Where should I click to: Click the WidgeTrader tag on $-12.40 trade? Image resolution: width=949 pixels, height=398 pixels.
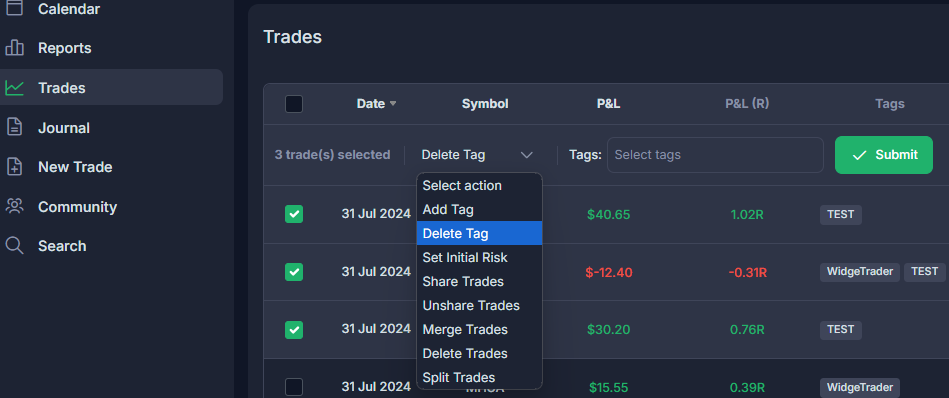coord(859,272)
